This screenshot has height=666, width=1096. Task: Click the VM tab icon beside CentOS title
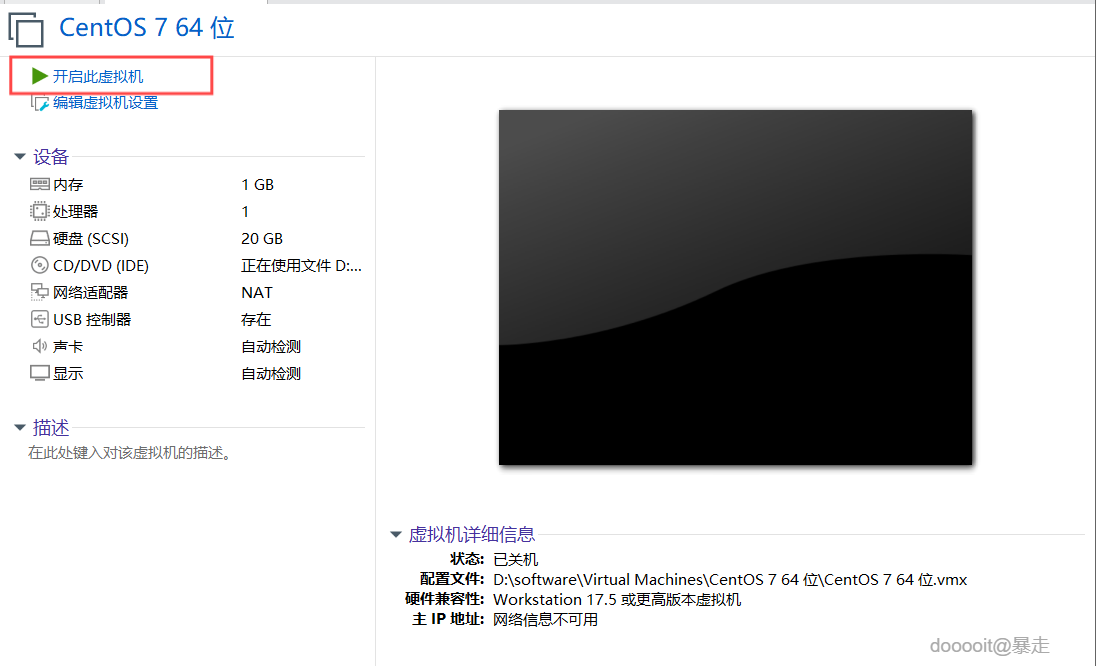click(x=26, y=29)
